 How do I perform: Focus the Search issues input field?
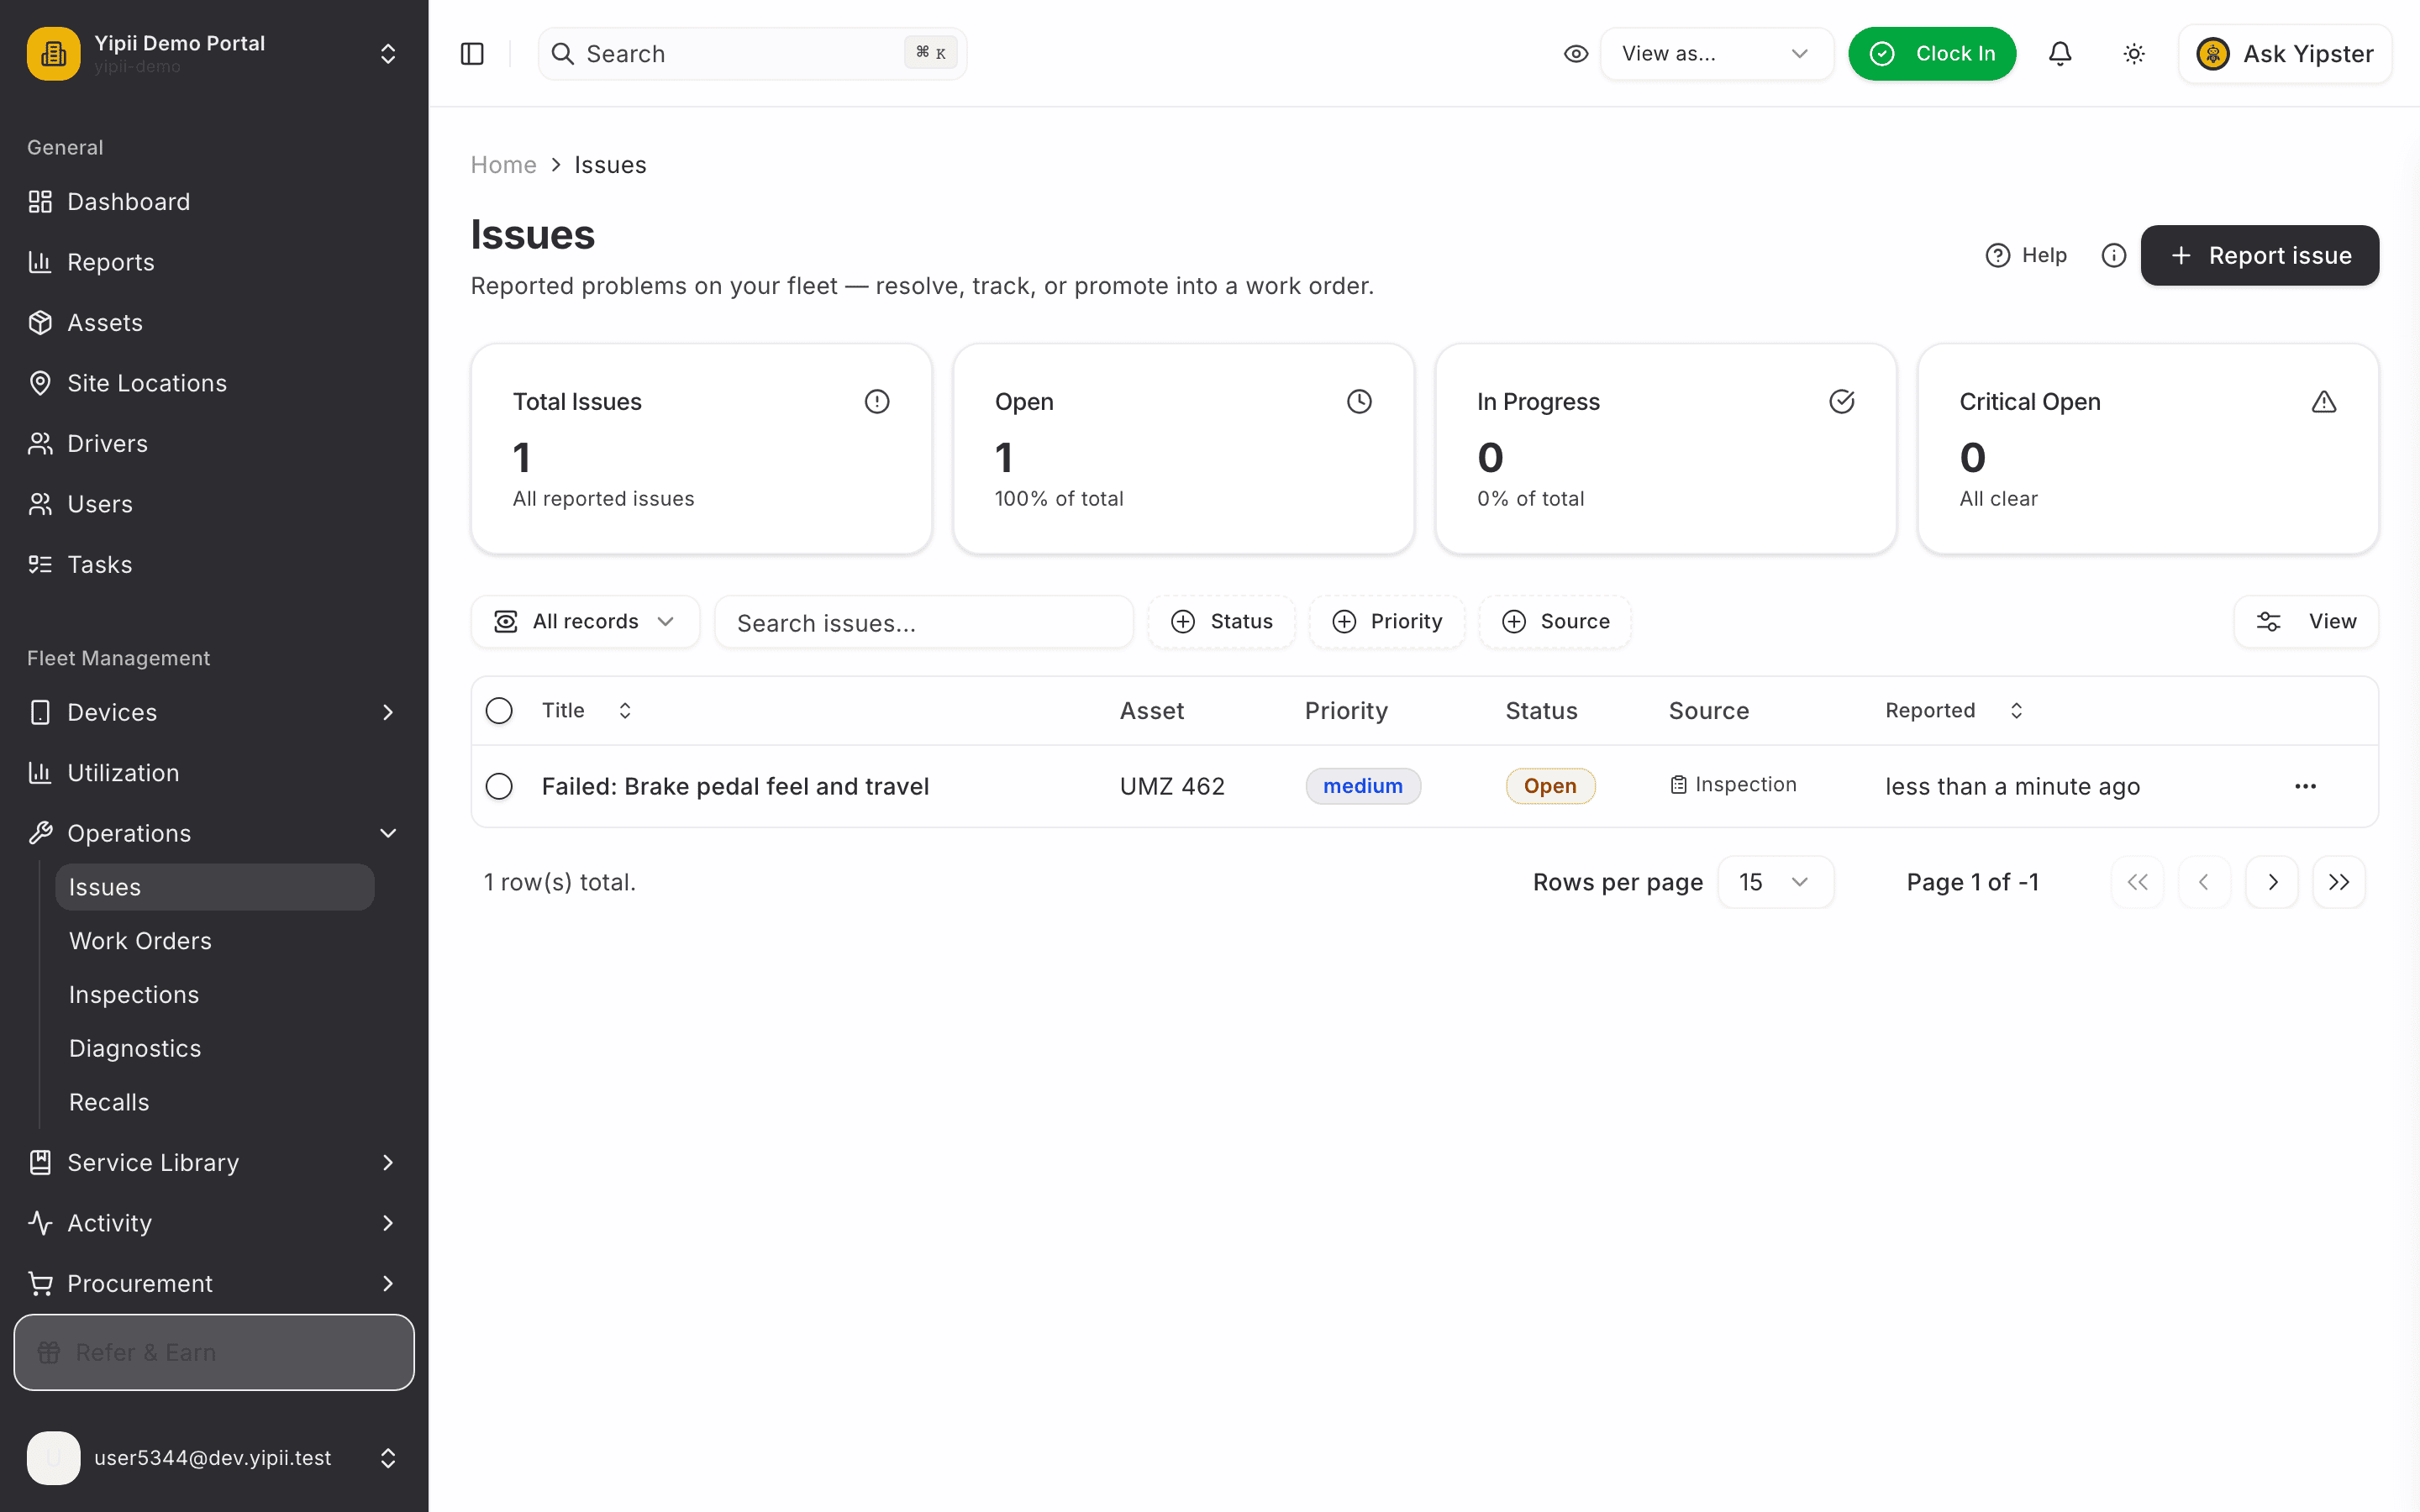tap(923, 622)
